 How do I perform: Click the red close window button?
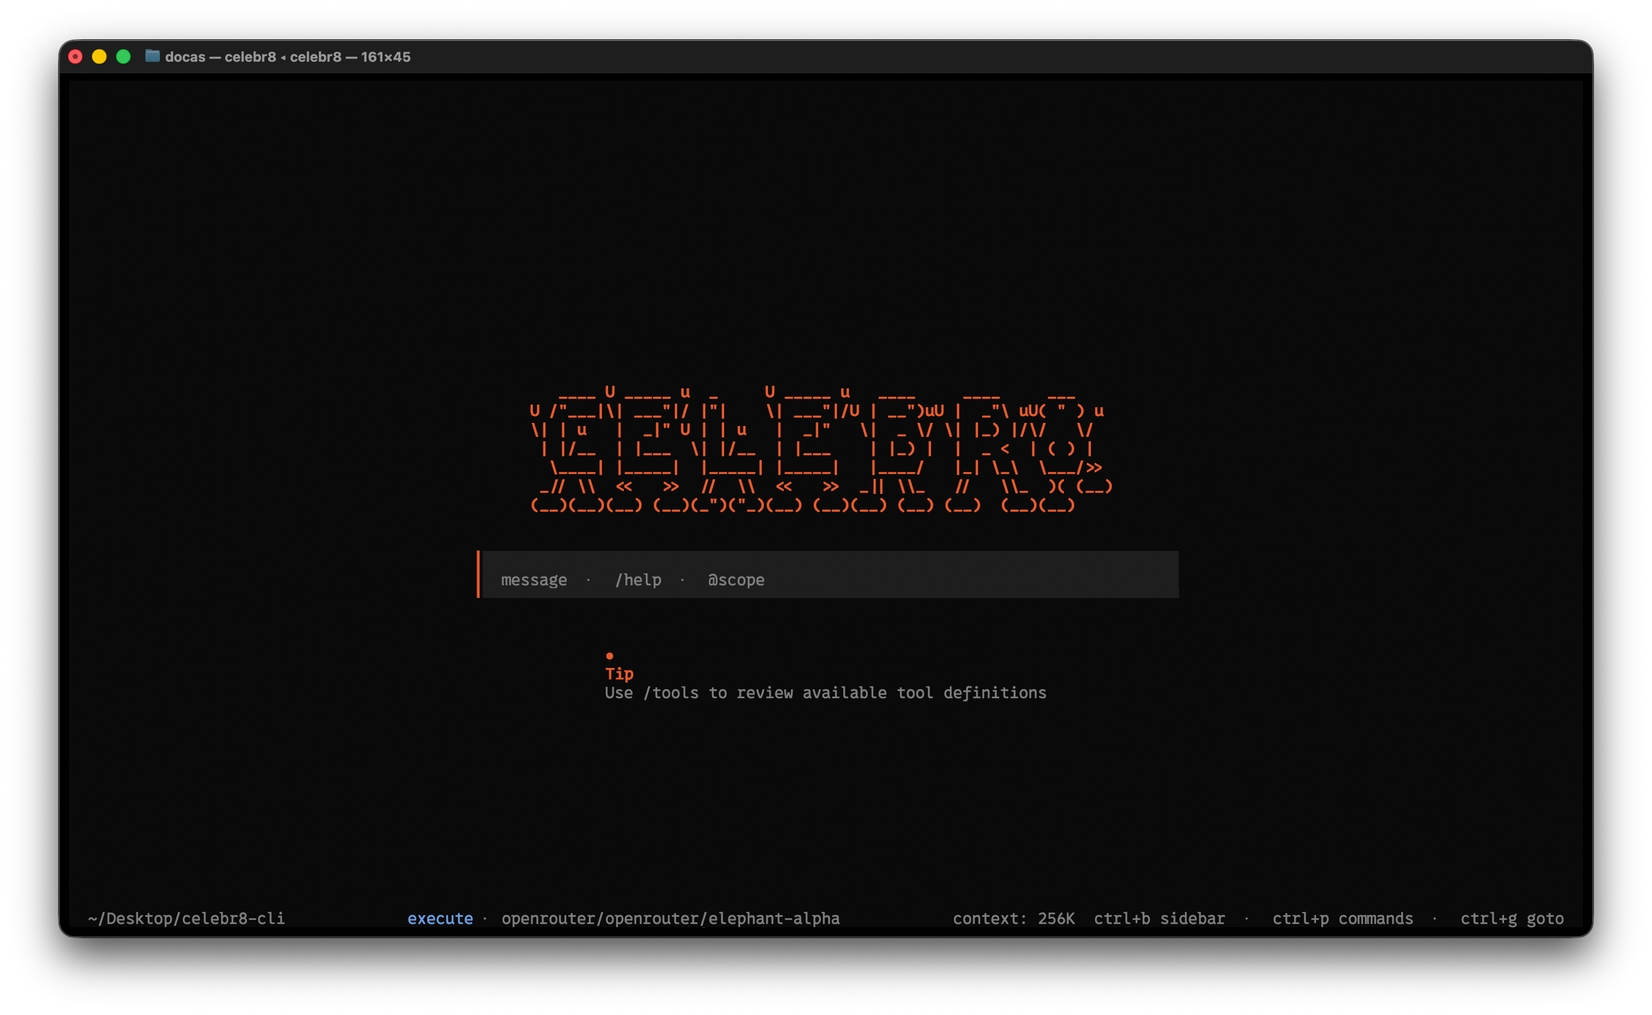(75, 57)
